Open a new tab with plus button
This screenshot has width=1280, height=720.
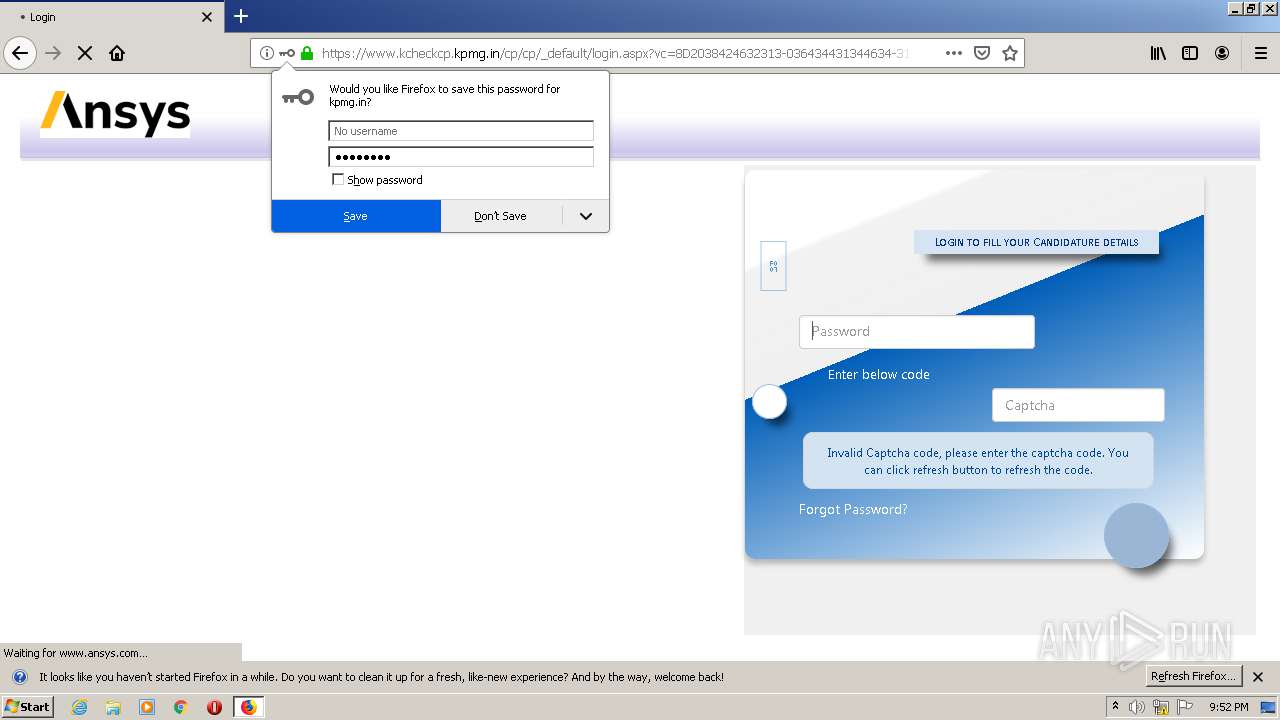tap(240, 16)
